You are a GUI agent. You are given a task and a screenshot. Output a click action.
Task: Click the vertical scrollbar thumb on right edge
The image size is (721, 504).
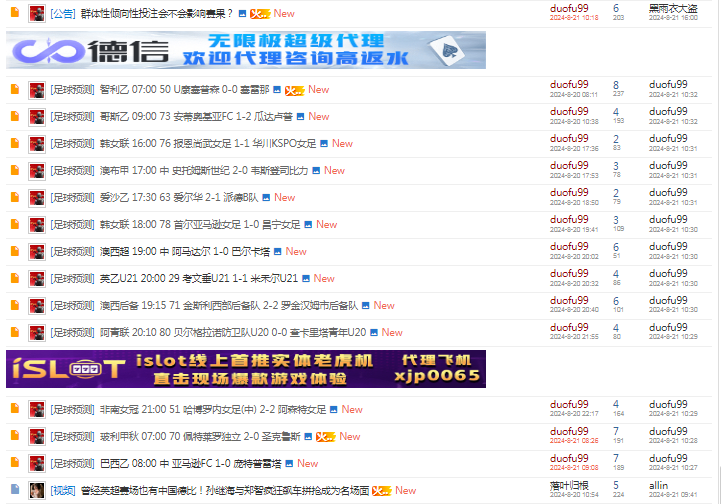click(719, 483)
